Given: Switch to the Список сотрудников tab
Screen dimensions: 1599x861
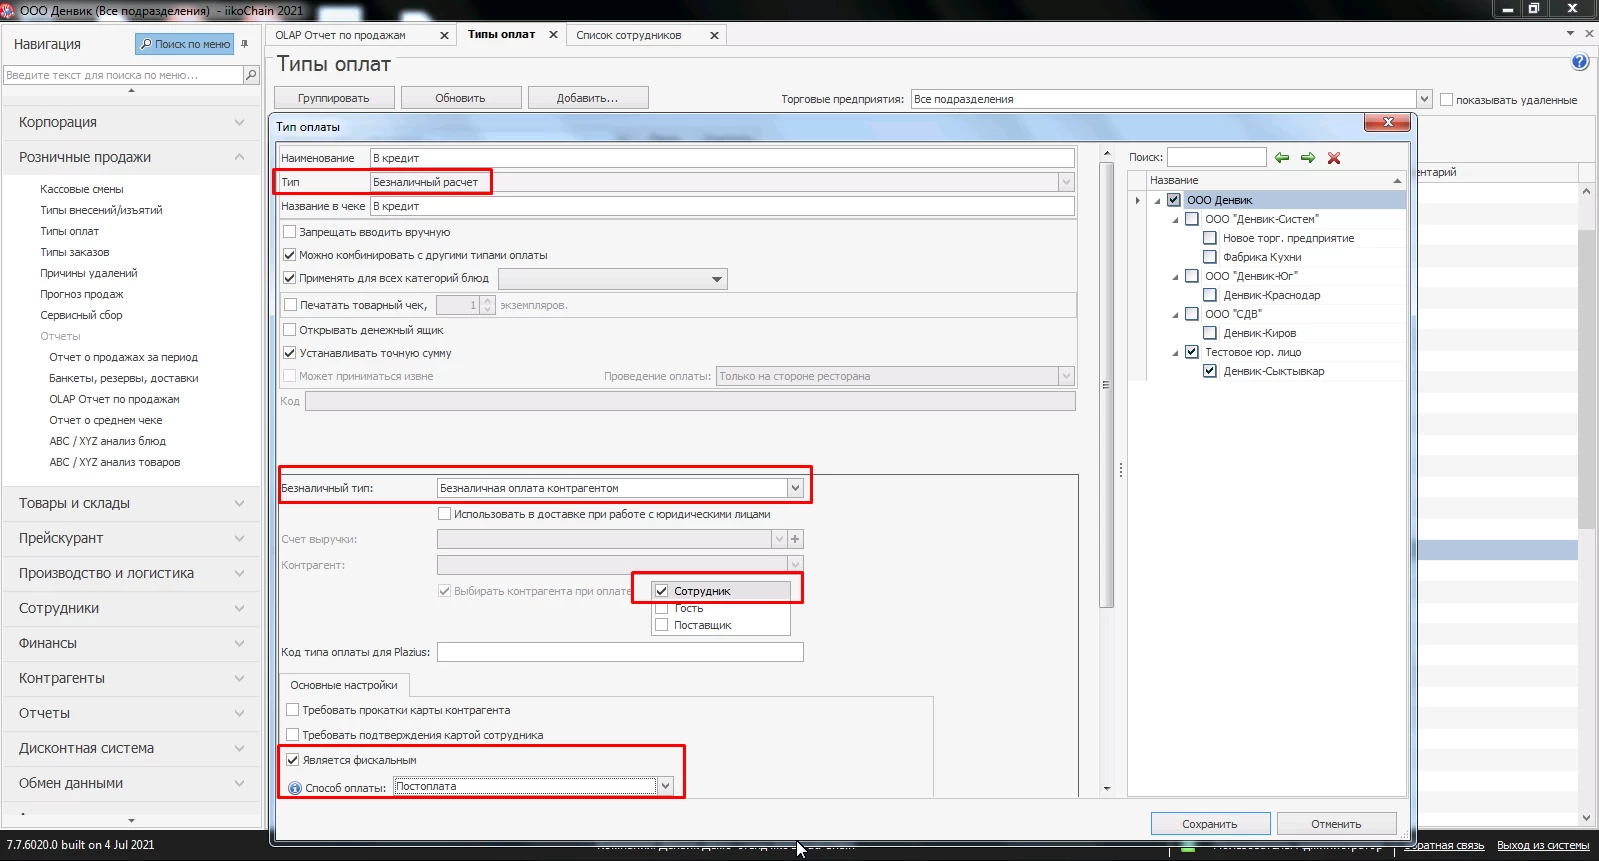Looking at the screenshot, I should 629,35.
